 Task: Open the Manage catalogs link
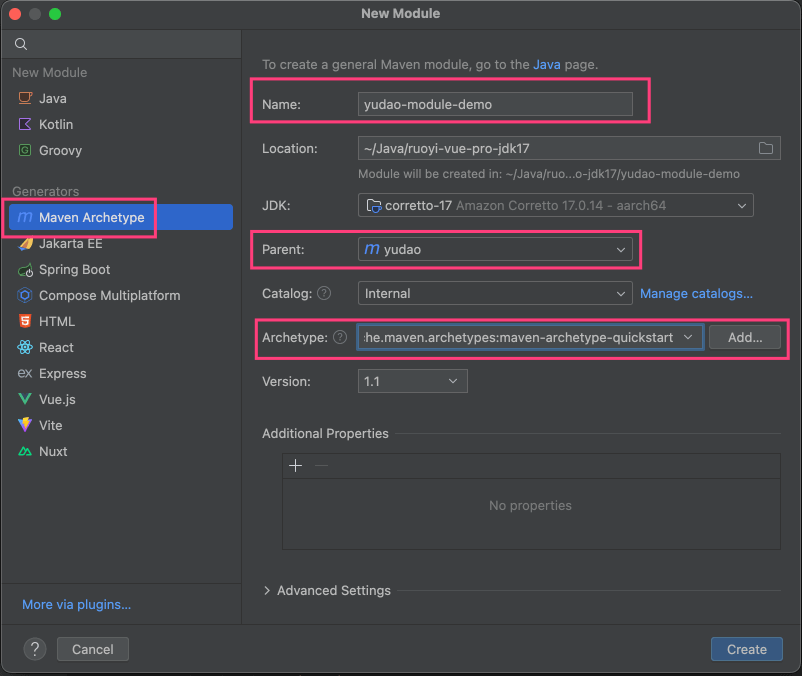coord(696,294)
